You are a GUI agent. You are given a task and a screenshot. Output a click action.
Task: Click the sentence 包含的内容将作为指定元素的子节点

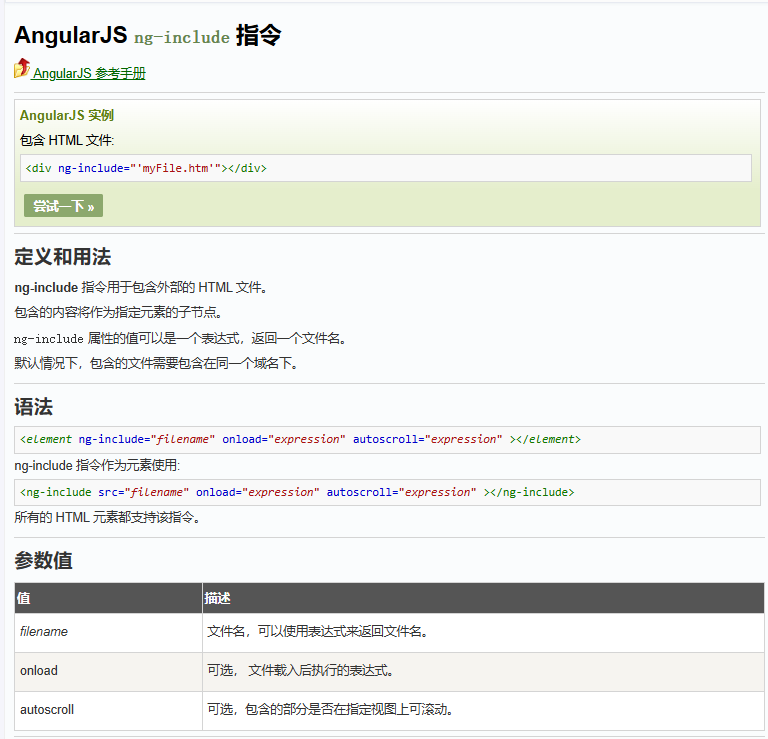tap(119, 312)
